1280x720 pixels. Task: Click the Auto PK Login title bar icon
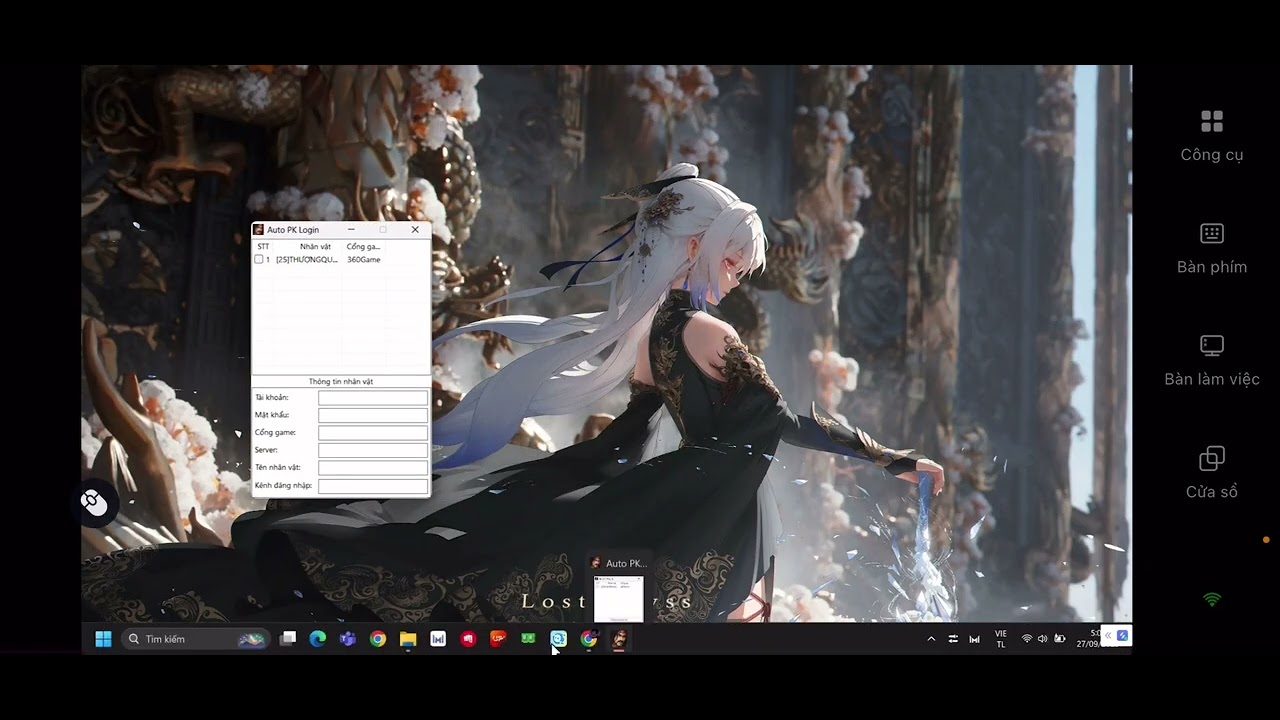(259, 230)
